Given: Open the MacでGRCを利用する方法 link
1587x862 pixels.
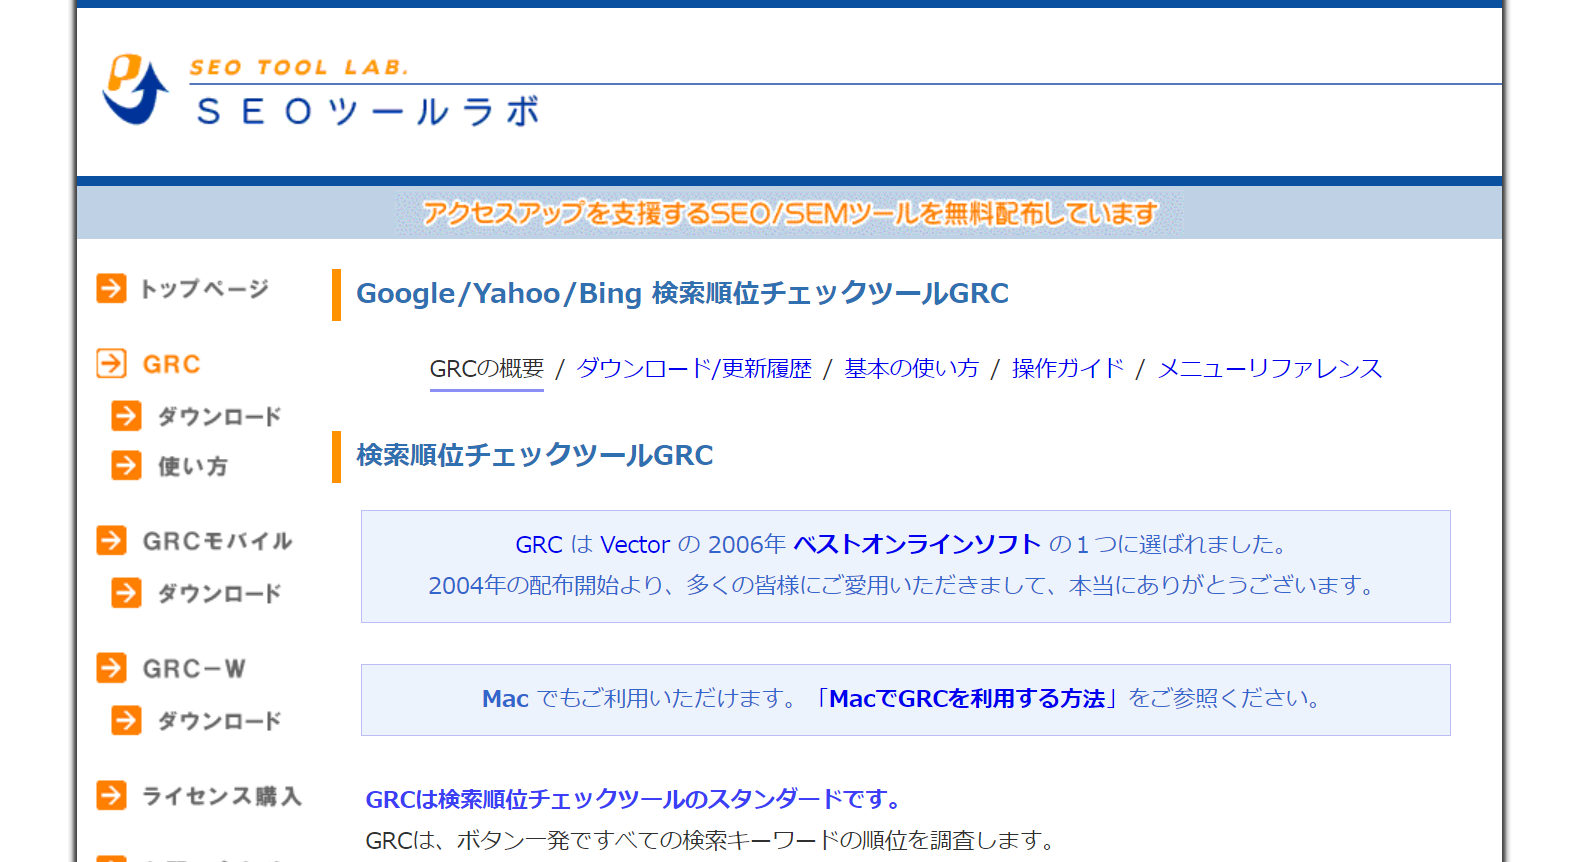Looking at the screenshot, I should (x=967, y=699).
